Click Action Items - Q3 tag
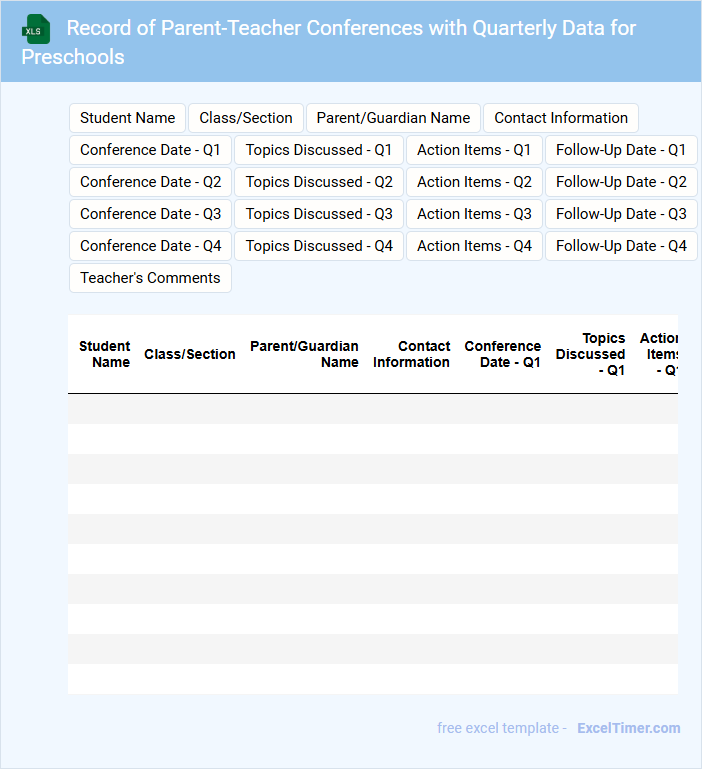702x769 pixels. [x=474, y=214]
